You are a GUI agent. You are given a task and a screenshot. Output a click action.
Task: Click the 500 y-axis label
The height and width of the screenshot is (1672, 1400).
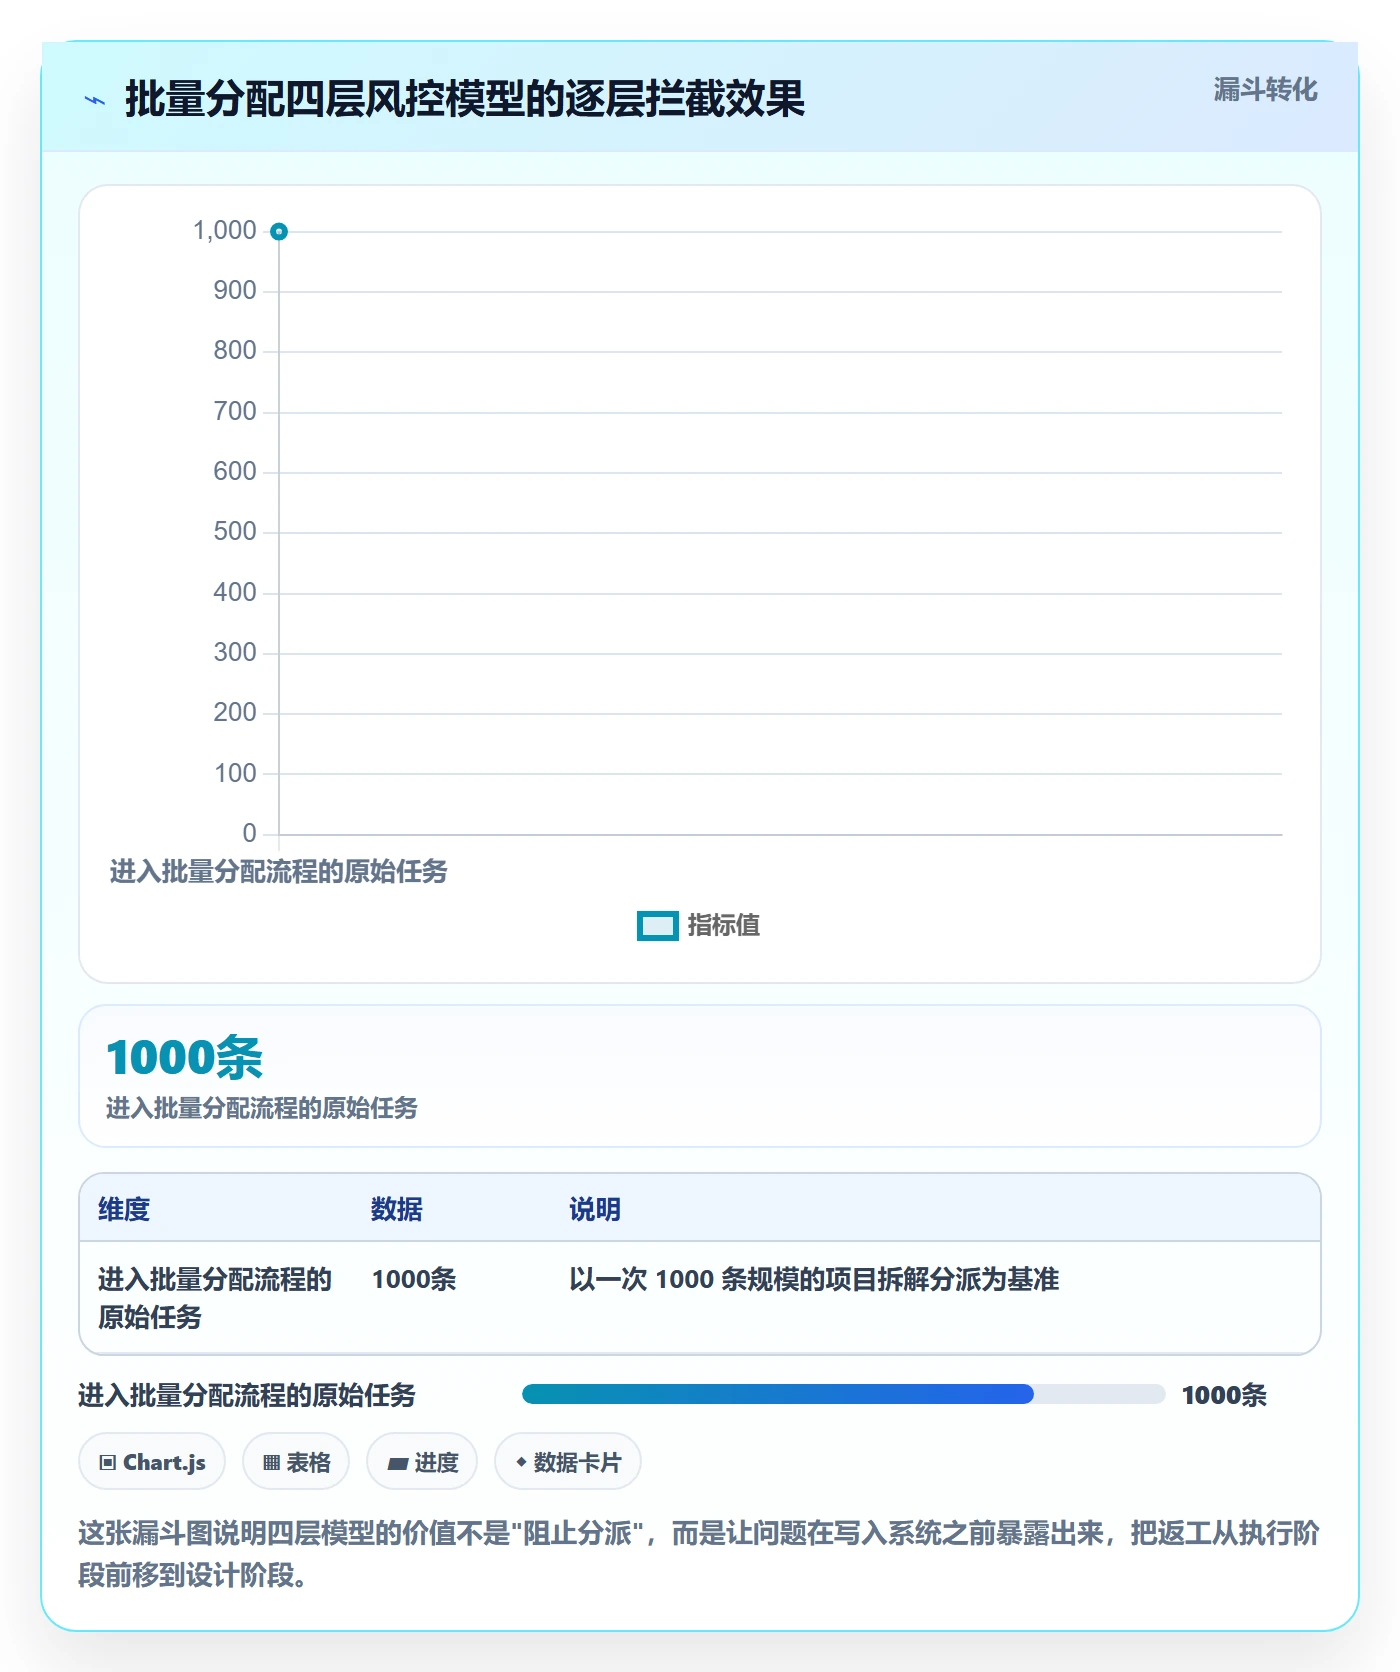[x=235, y=532]
